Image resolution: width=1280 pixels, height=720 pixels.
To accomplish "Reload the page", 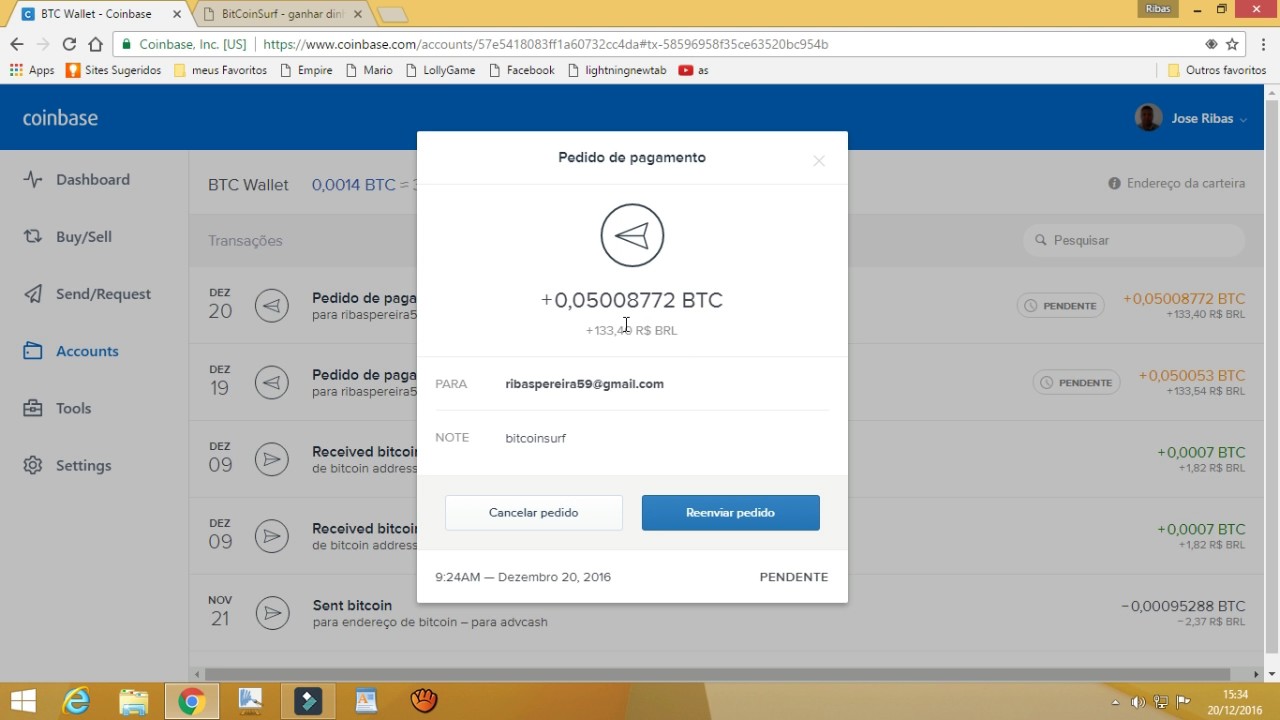I will point(69,44).
